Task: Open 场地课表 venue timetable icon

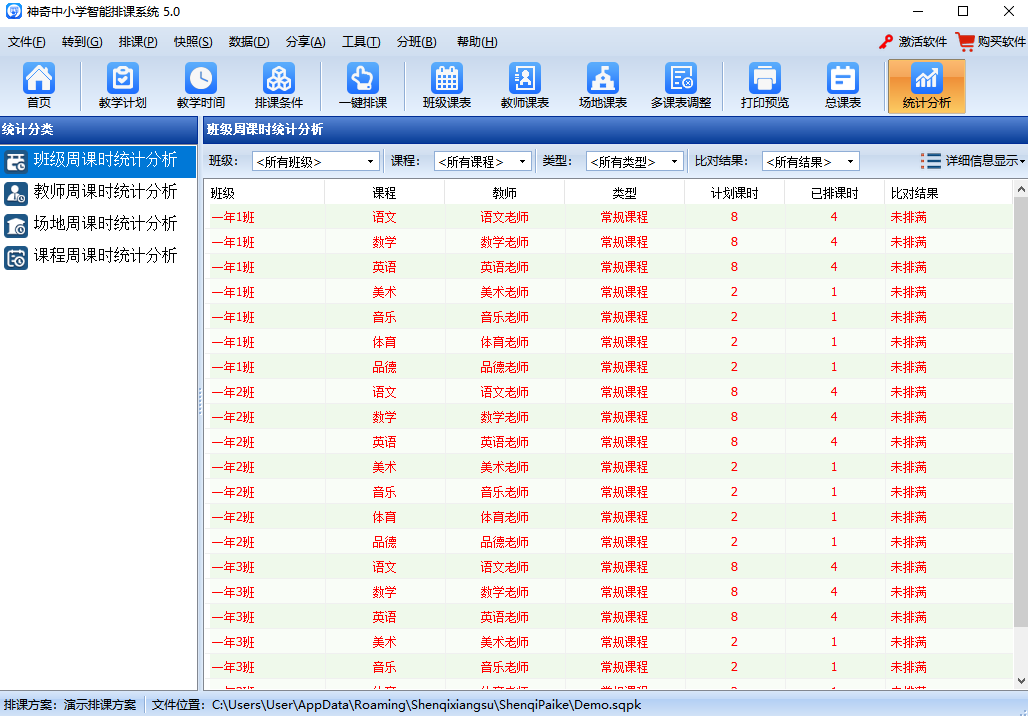Action: coord(602,86)
